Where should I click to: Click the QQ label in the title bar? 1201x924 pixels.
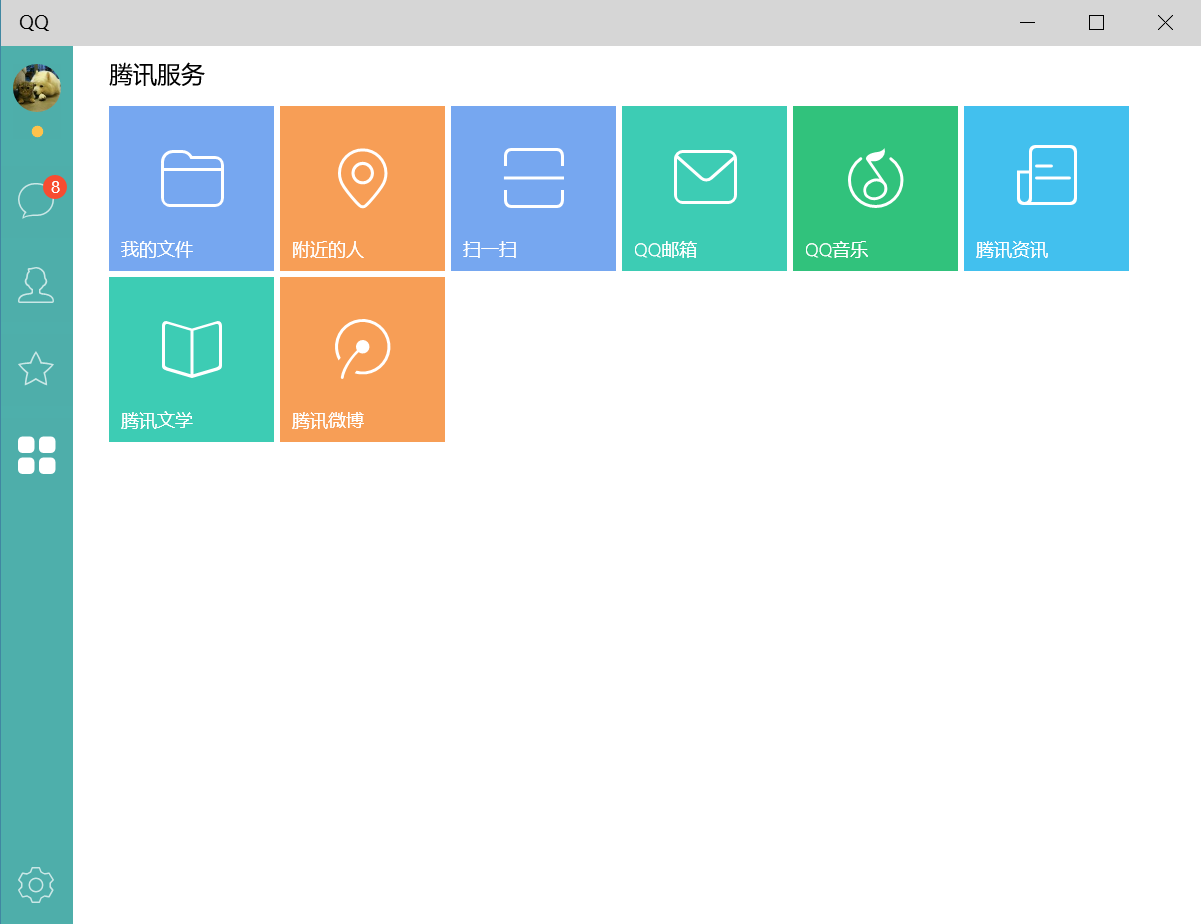pyautogui.click(x=35, y=22)
